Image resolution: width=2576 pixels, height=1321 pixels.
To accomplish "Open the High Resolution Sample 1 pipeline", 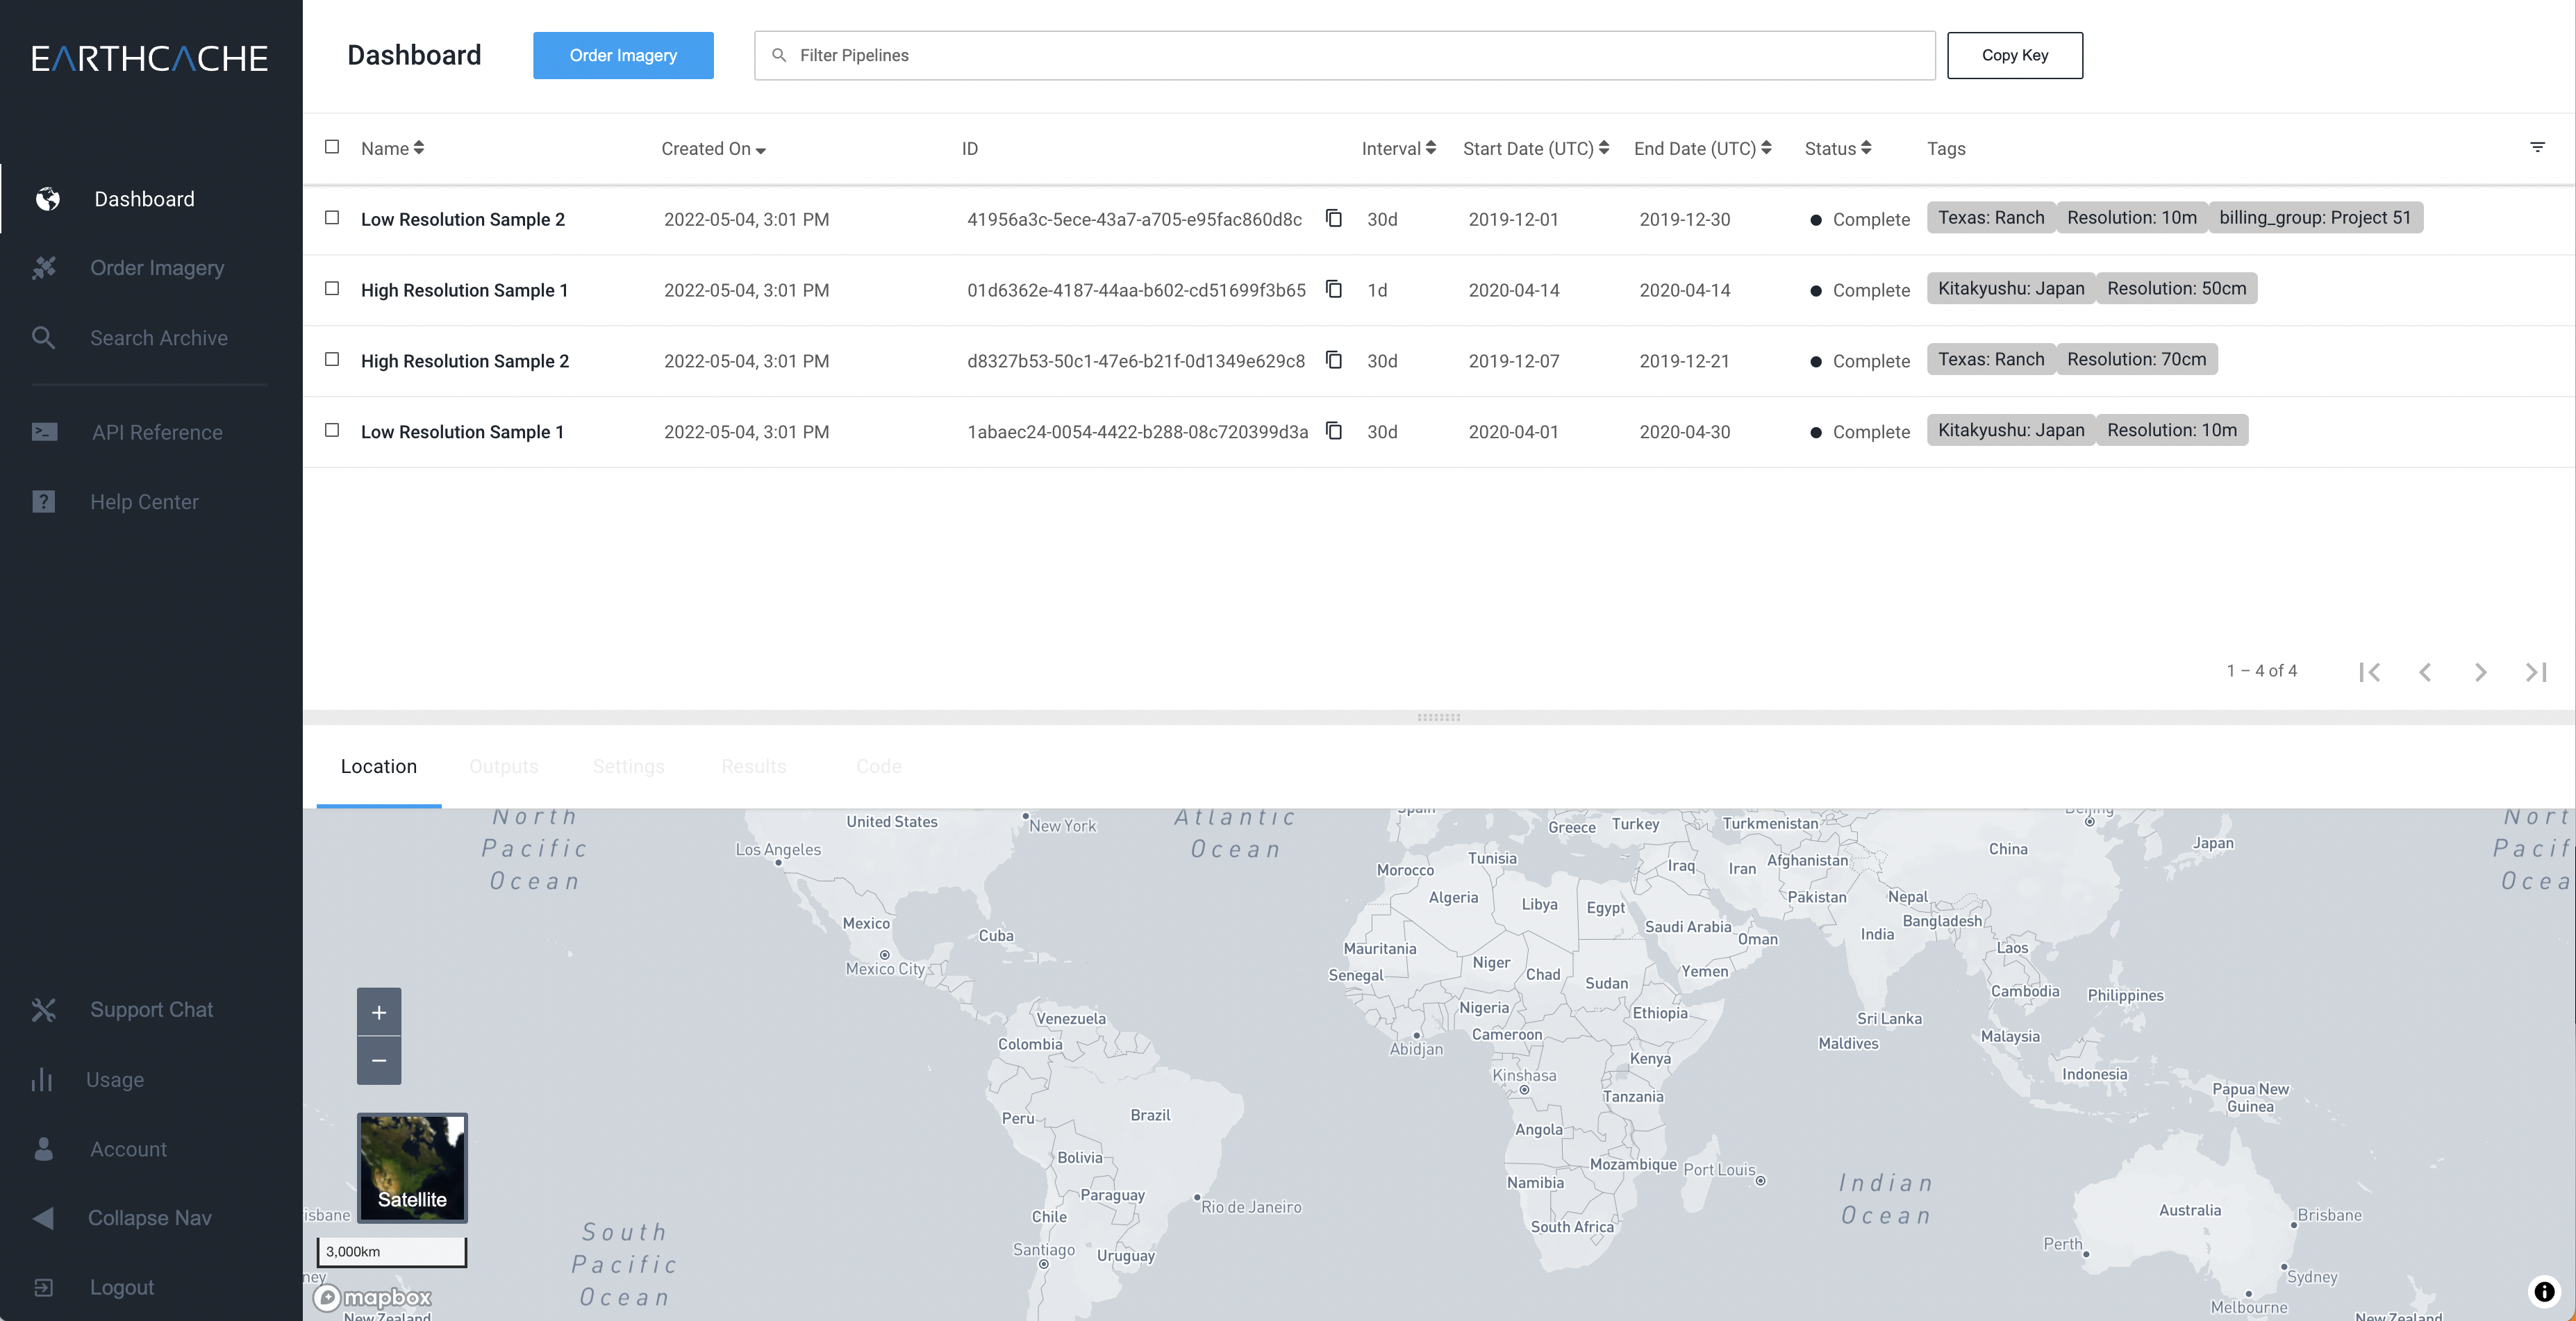I will (x=464, y=290).
